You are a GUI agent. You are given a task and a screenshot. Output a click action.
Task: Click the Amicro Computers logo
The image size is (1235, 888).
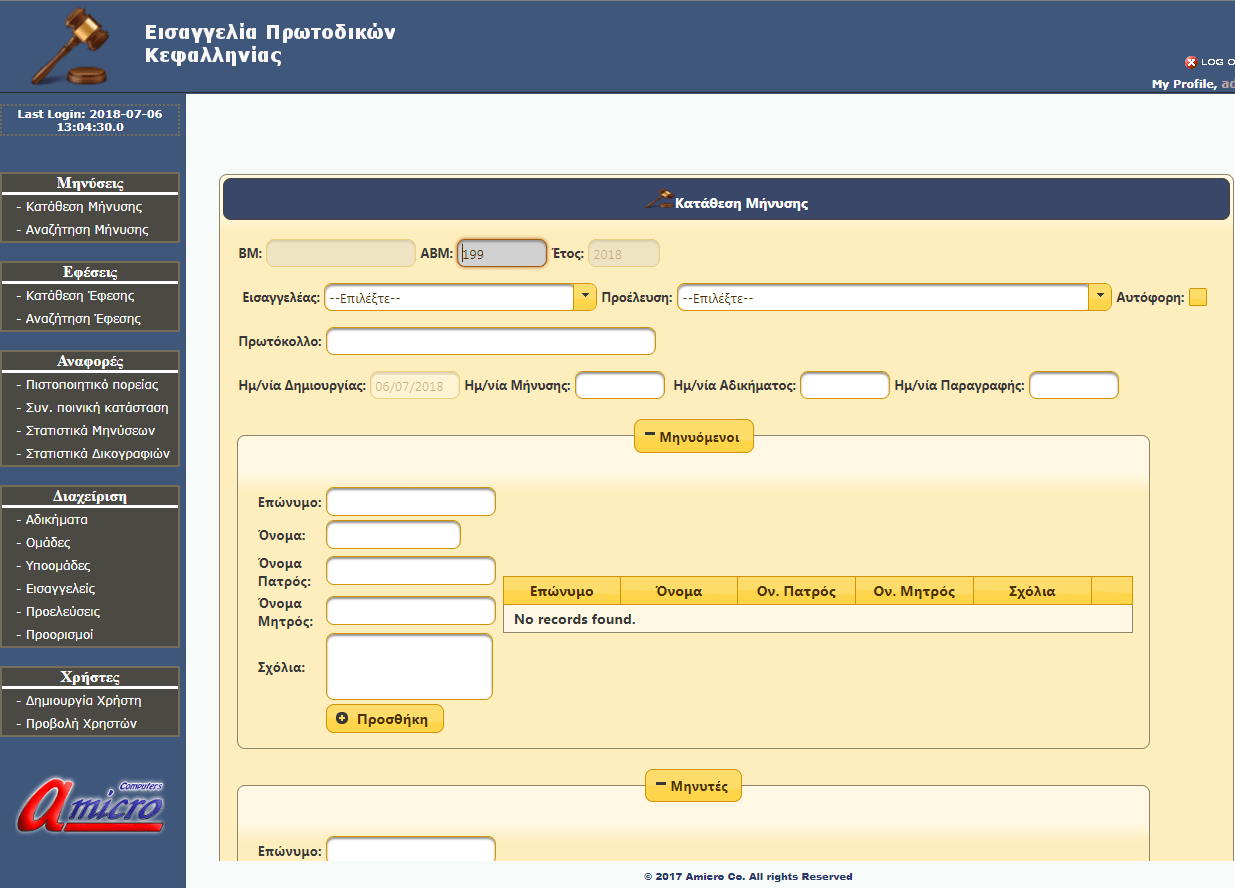point(91,808)
